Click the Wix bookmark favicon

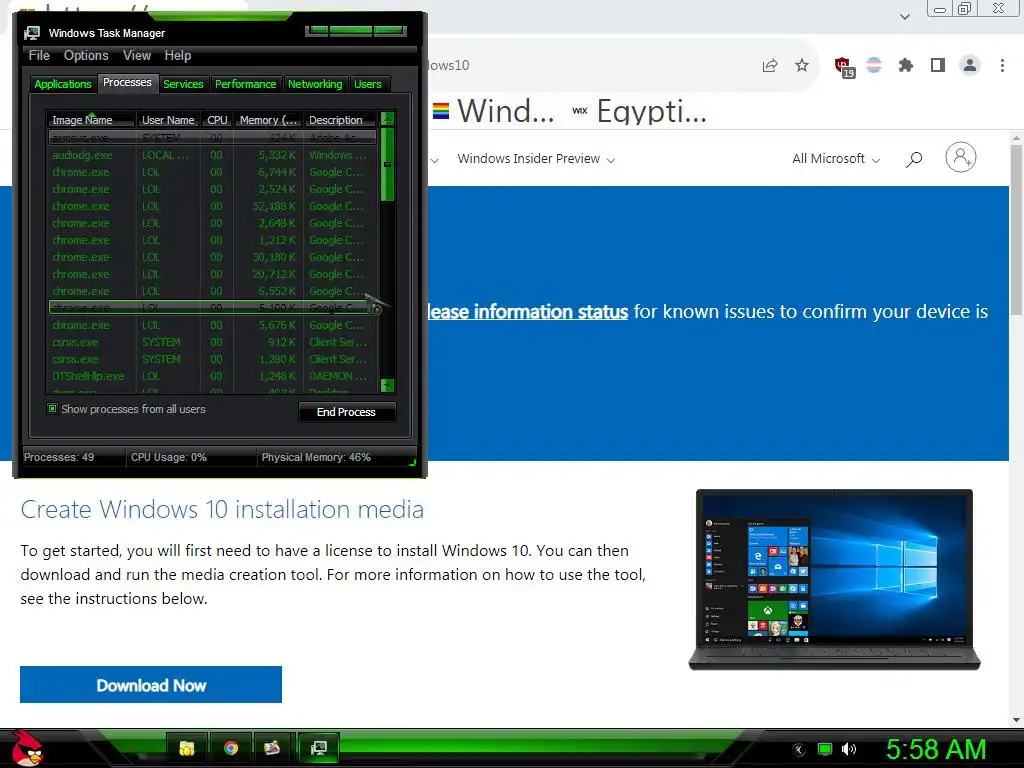pos(579,111)
